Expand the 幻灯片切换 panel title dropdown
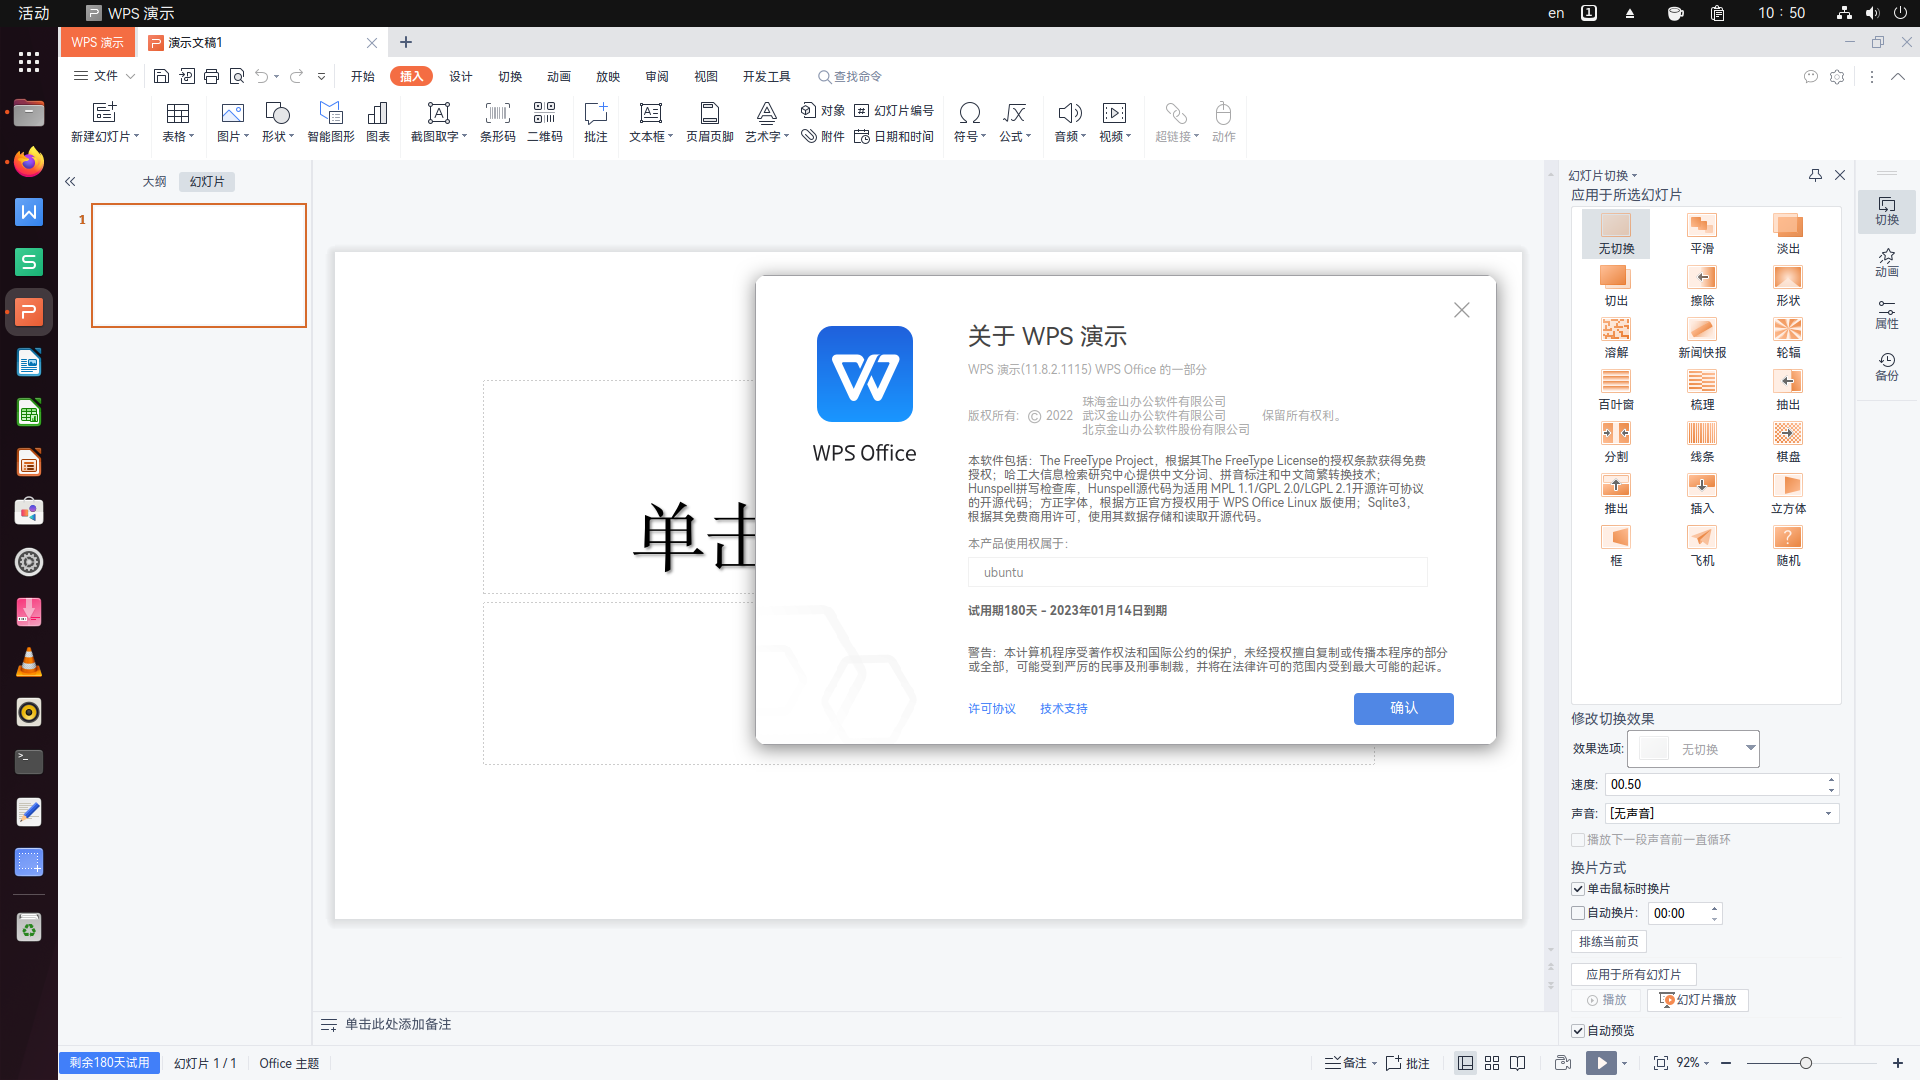The image size is (1920, 1080). (1634, 176)
